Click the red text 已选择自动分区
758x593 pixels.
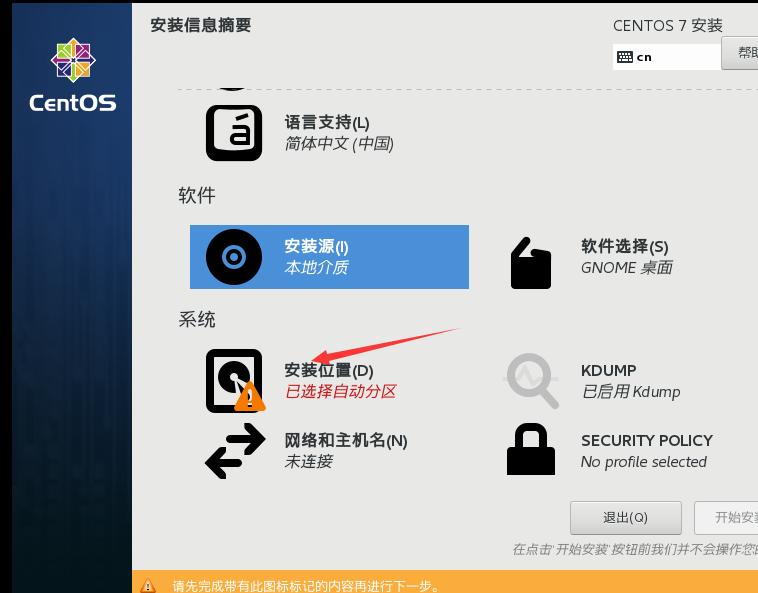[x=340, y=391]
